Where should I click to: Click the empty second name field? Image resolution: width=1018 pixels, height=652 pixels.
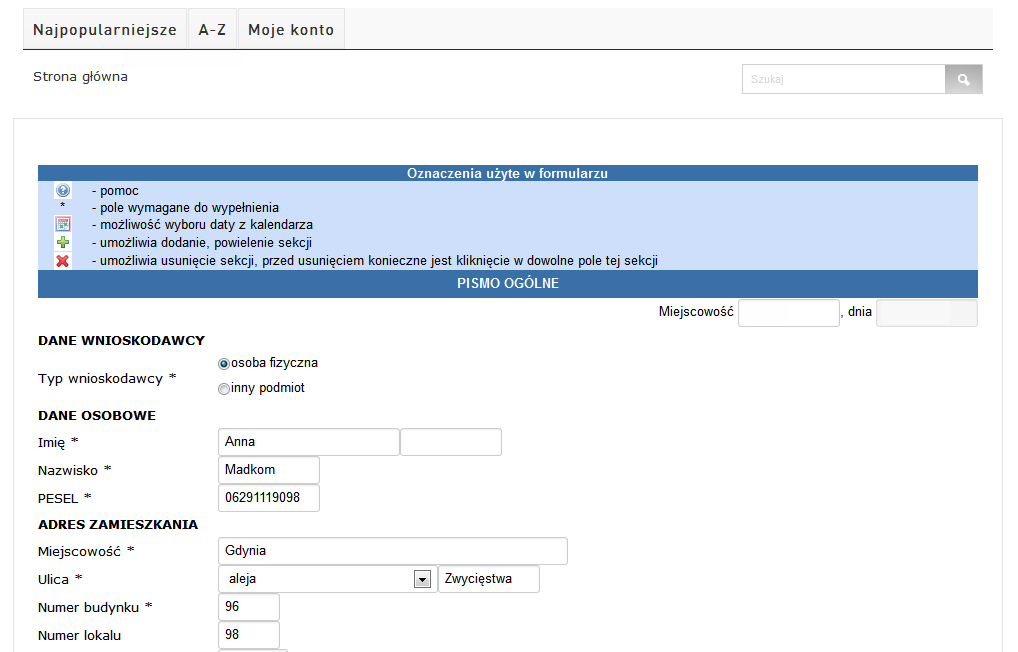pyautogui.click(x=451, y=442)
